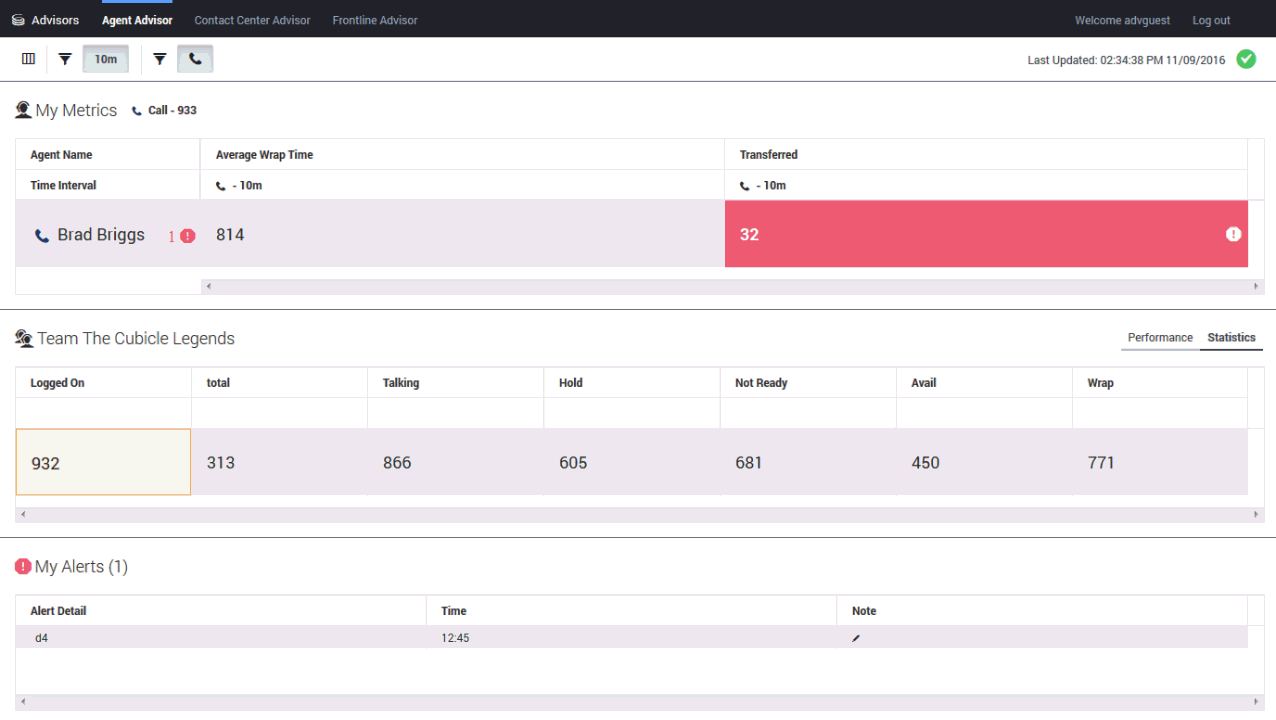The height and width of the screenshot is (720, 1276).
Task: Toggle the 10m time interval button
Action: (105, 59)
